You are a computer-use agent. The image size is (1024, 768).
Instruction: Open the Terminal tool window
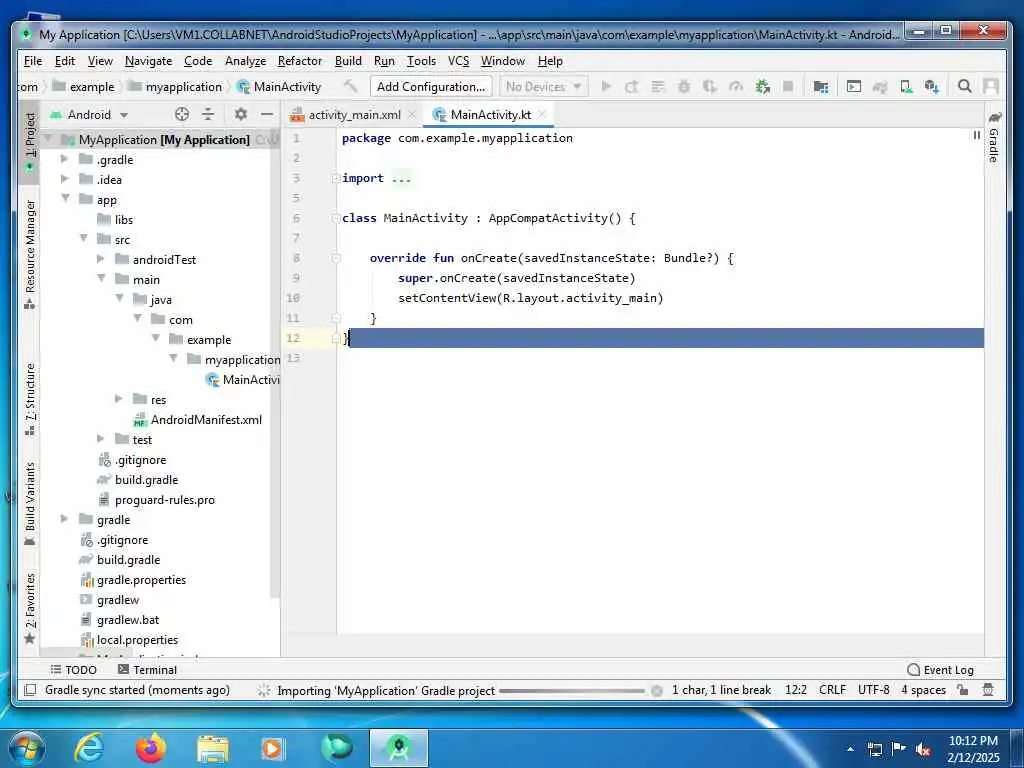pos(147,669)
